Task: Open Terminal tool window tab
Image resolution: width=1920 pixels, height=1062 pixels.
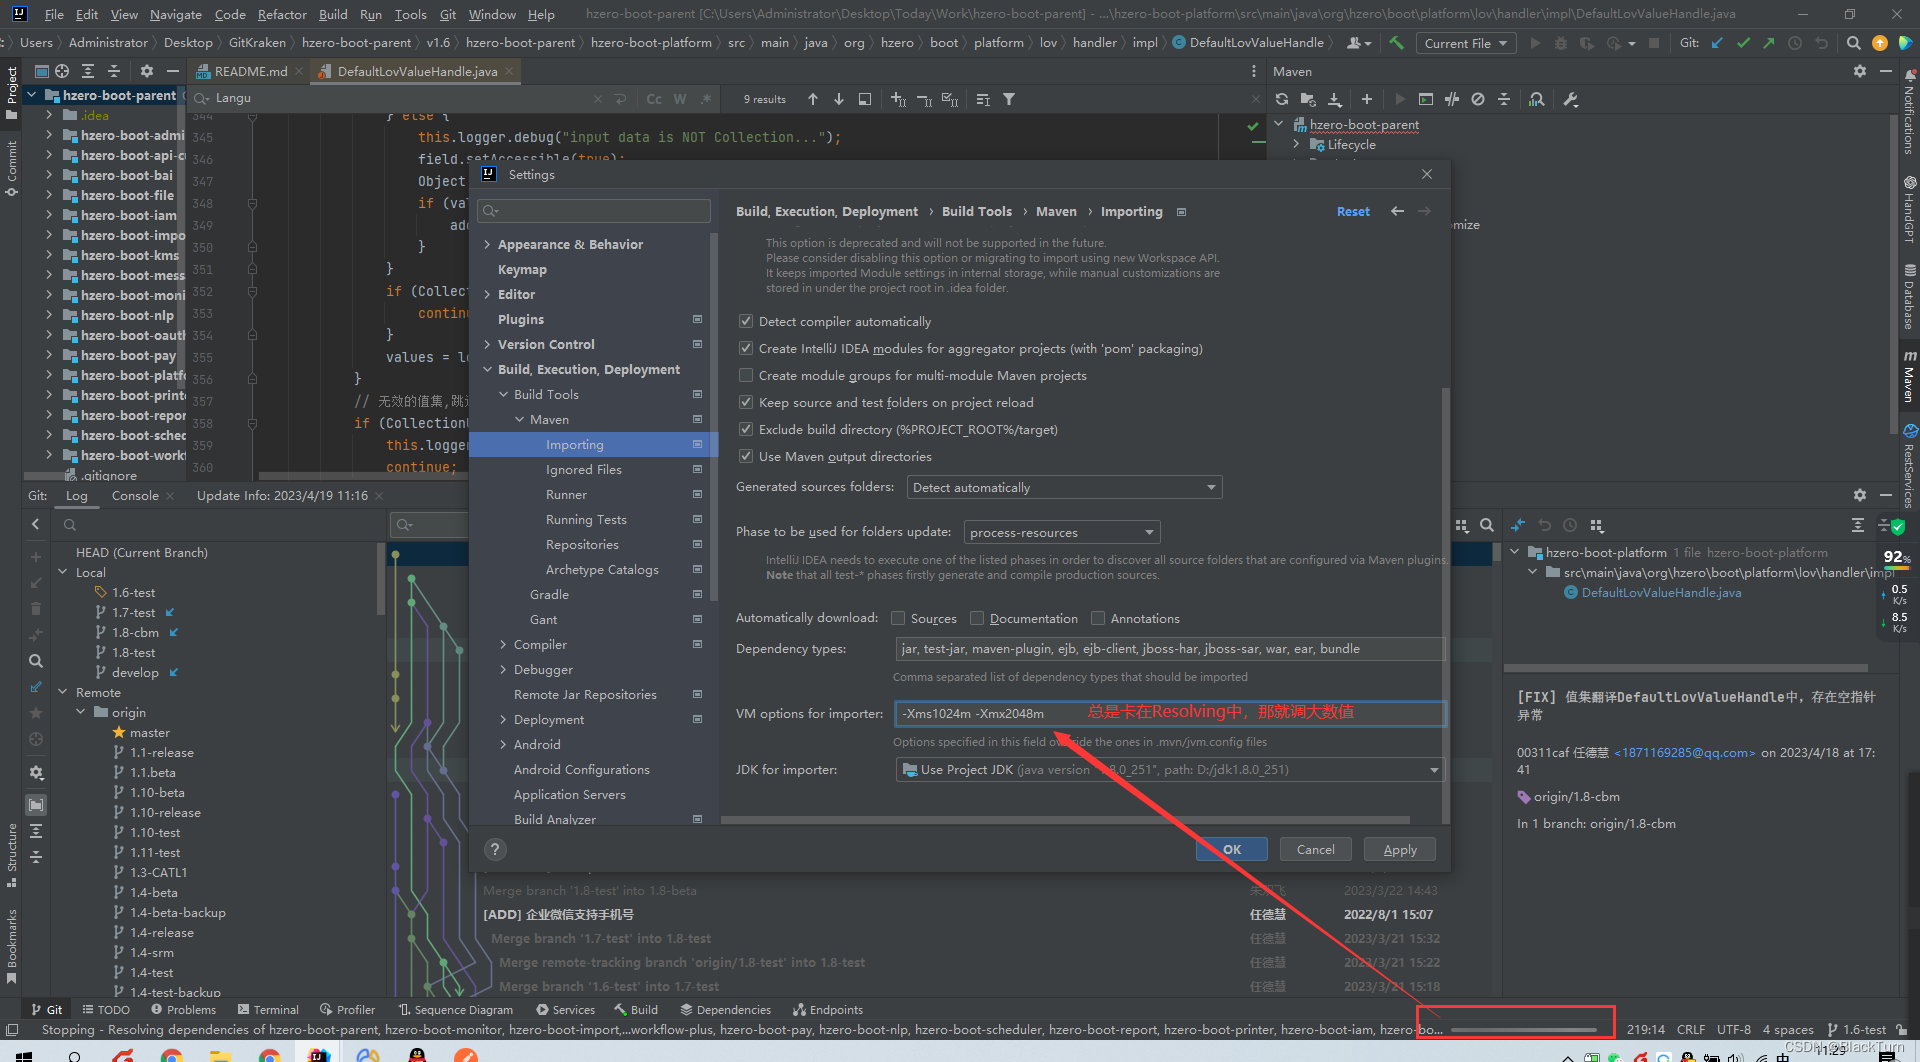Action: (268, 1010)
